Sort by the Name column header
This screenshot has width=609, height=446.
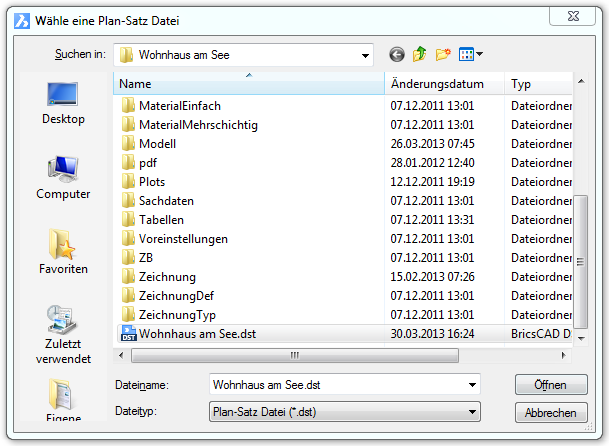coord(250,85)
